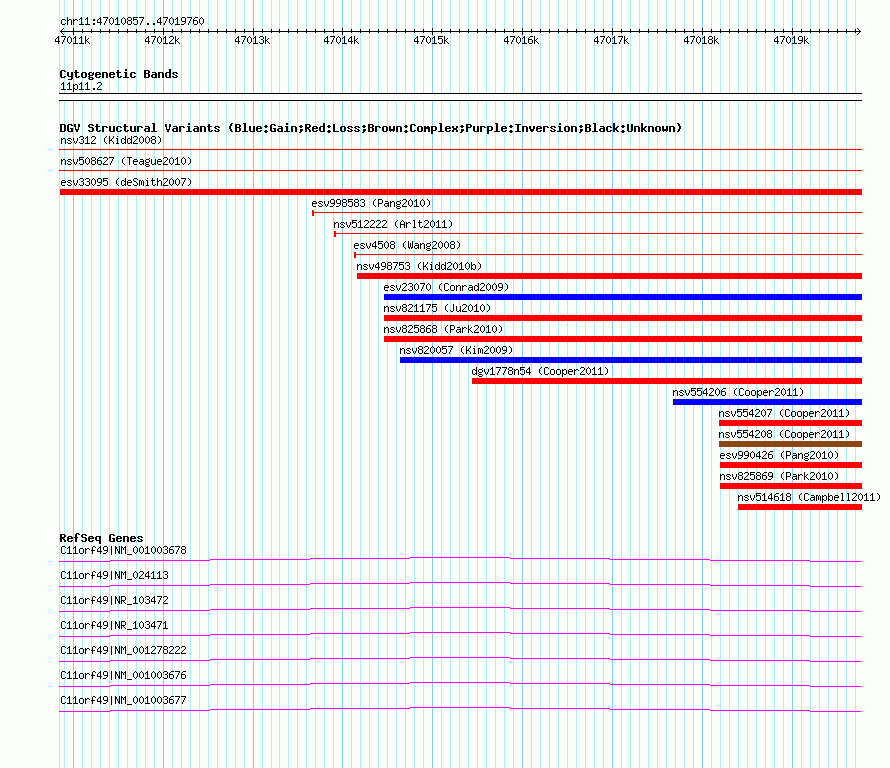Open nsv512222 (Arlt2011) variant entry
Screen dimensions: 890x768
(x=393, y=224)
